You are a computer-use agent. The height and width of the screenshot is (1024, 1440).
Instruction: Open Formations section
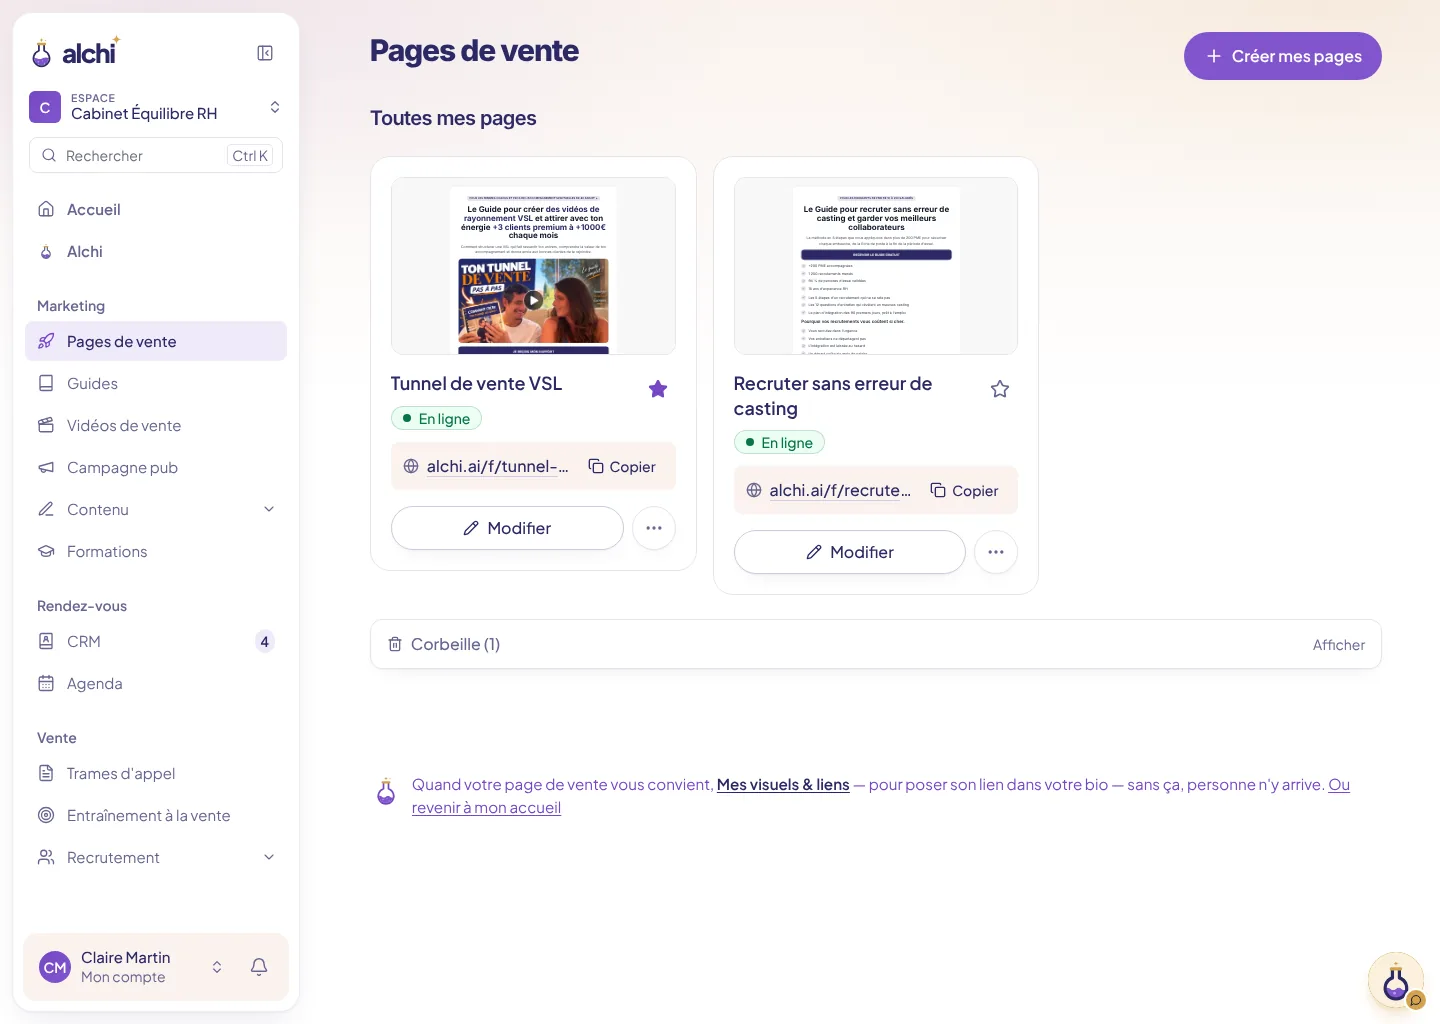tap(156, 551)
